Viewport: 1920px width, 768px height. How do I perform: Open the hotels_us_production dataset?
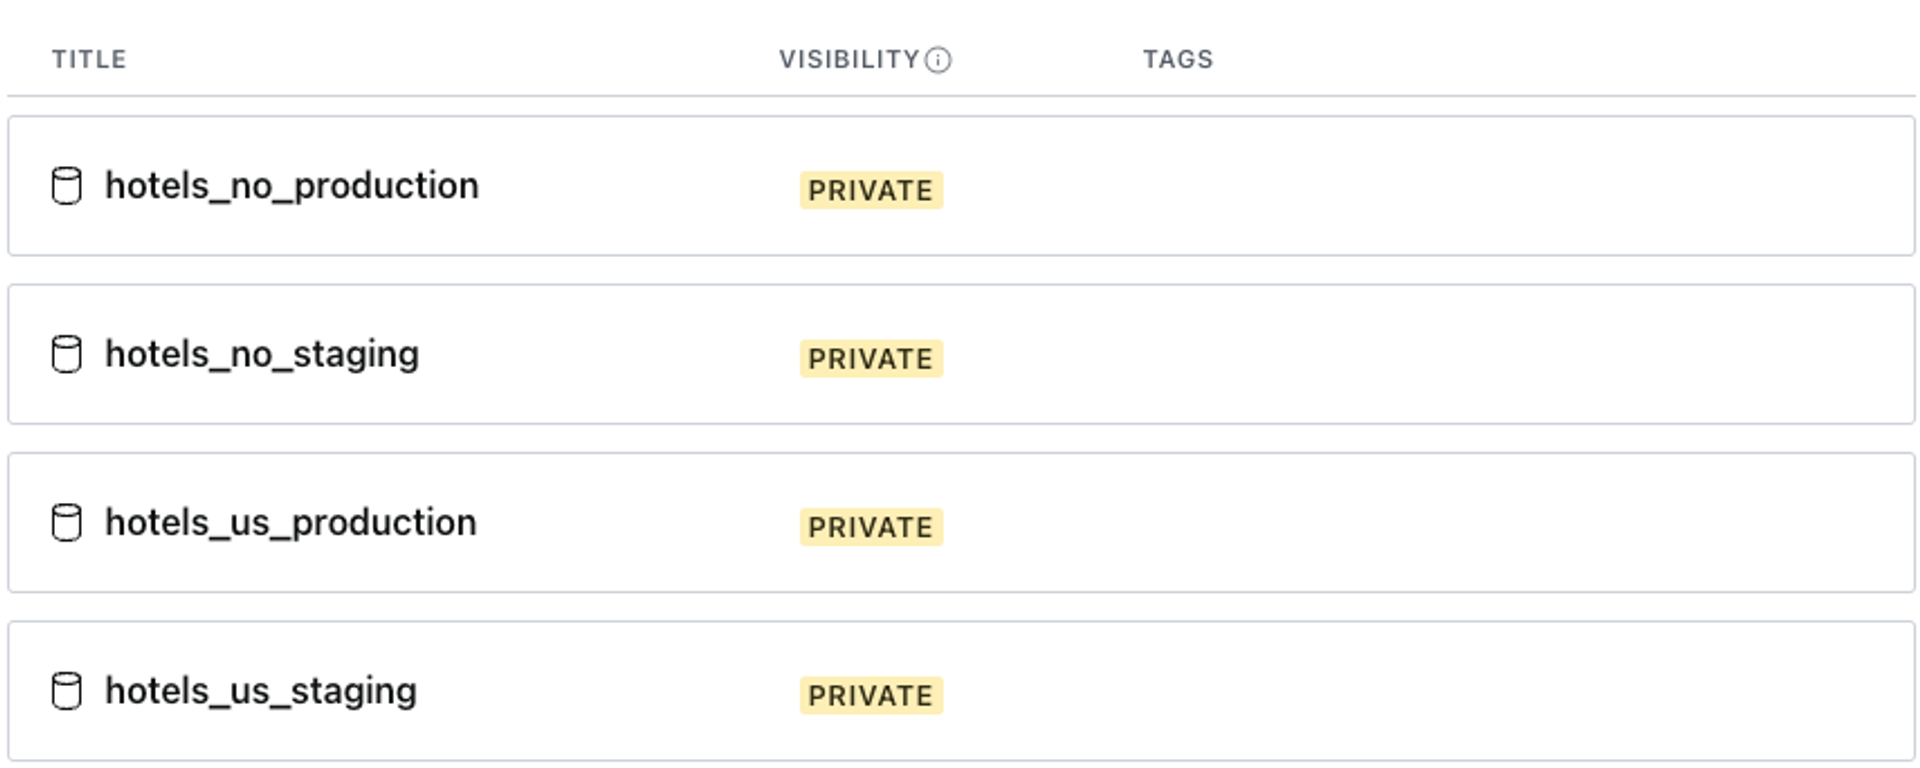[291, 523]
